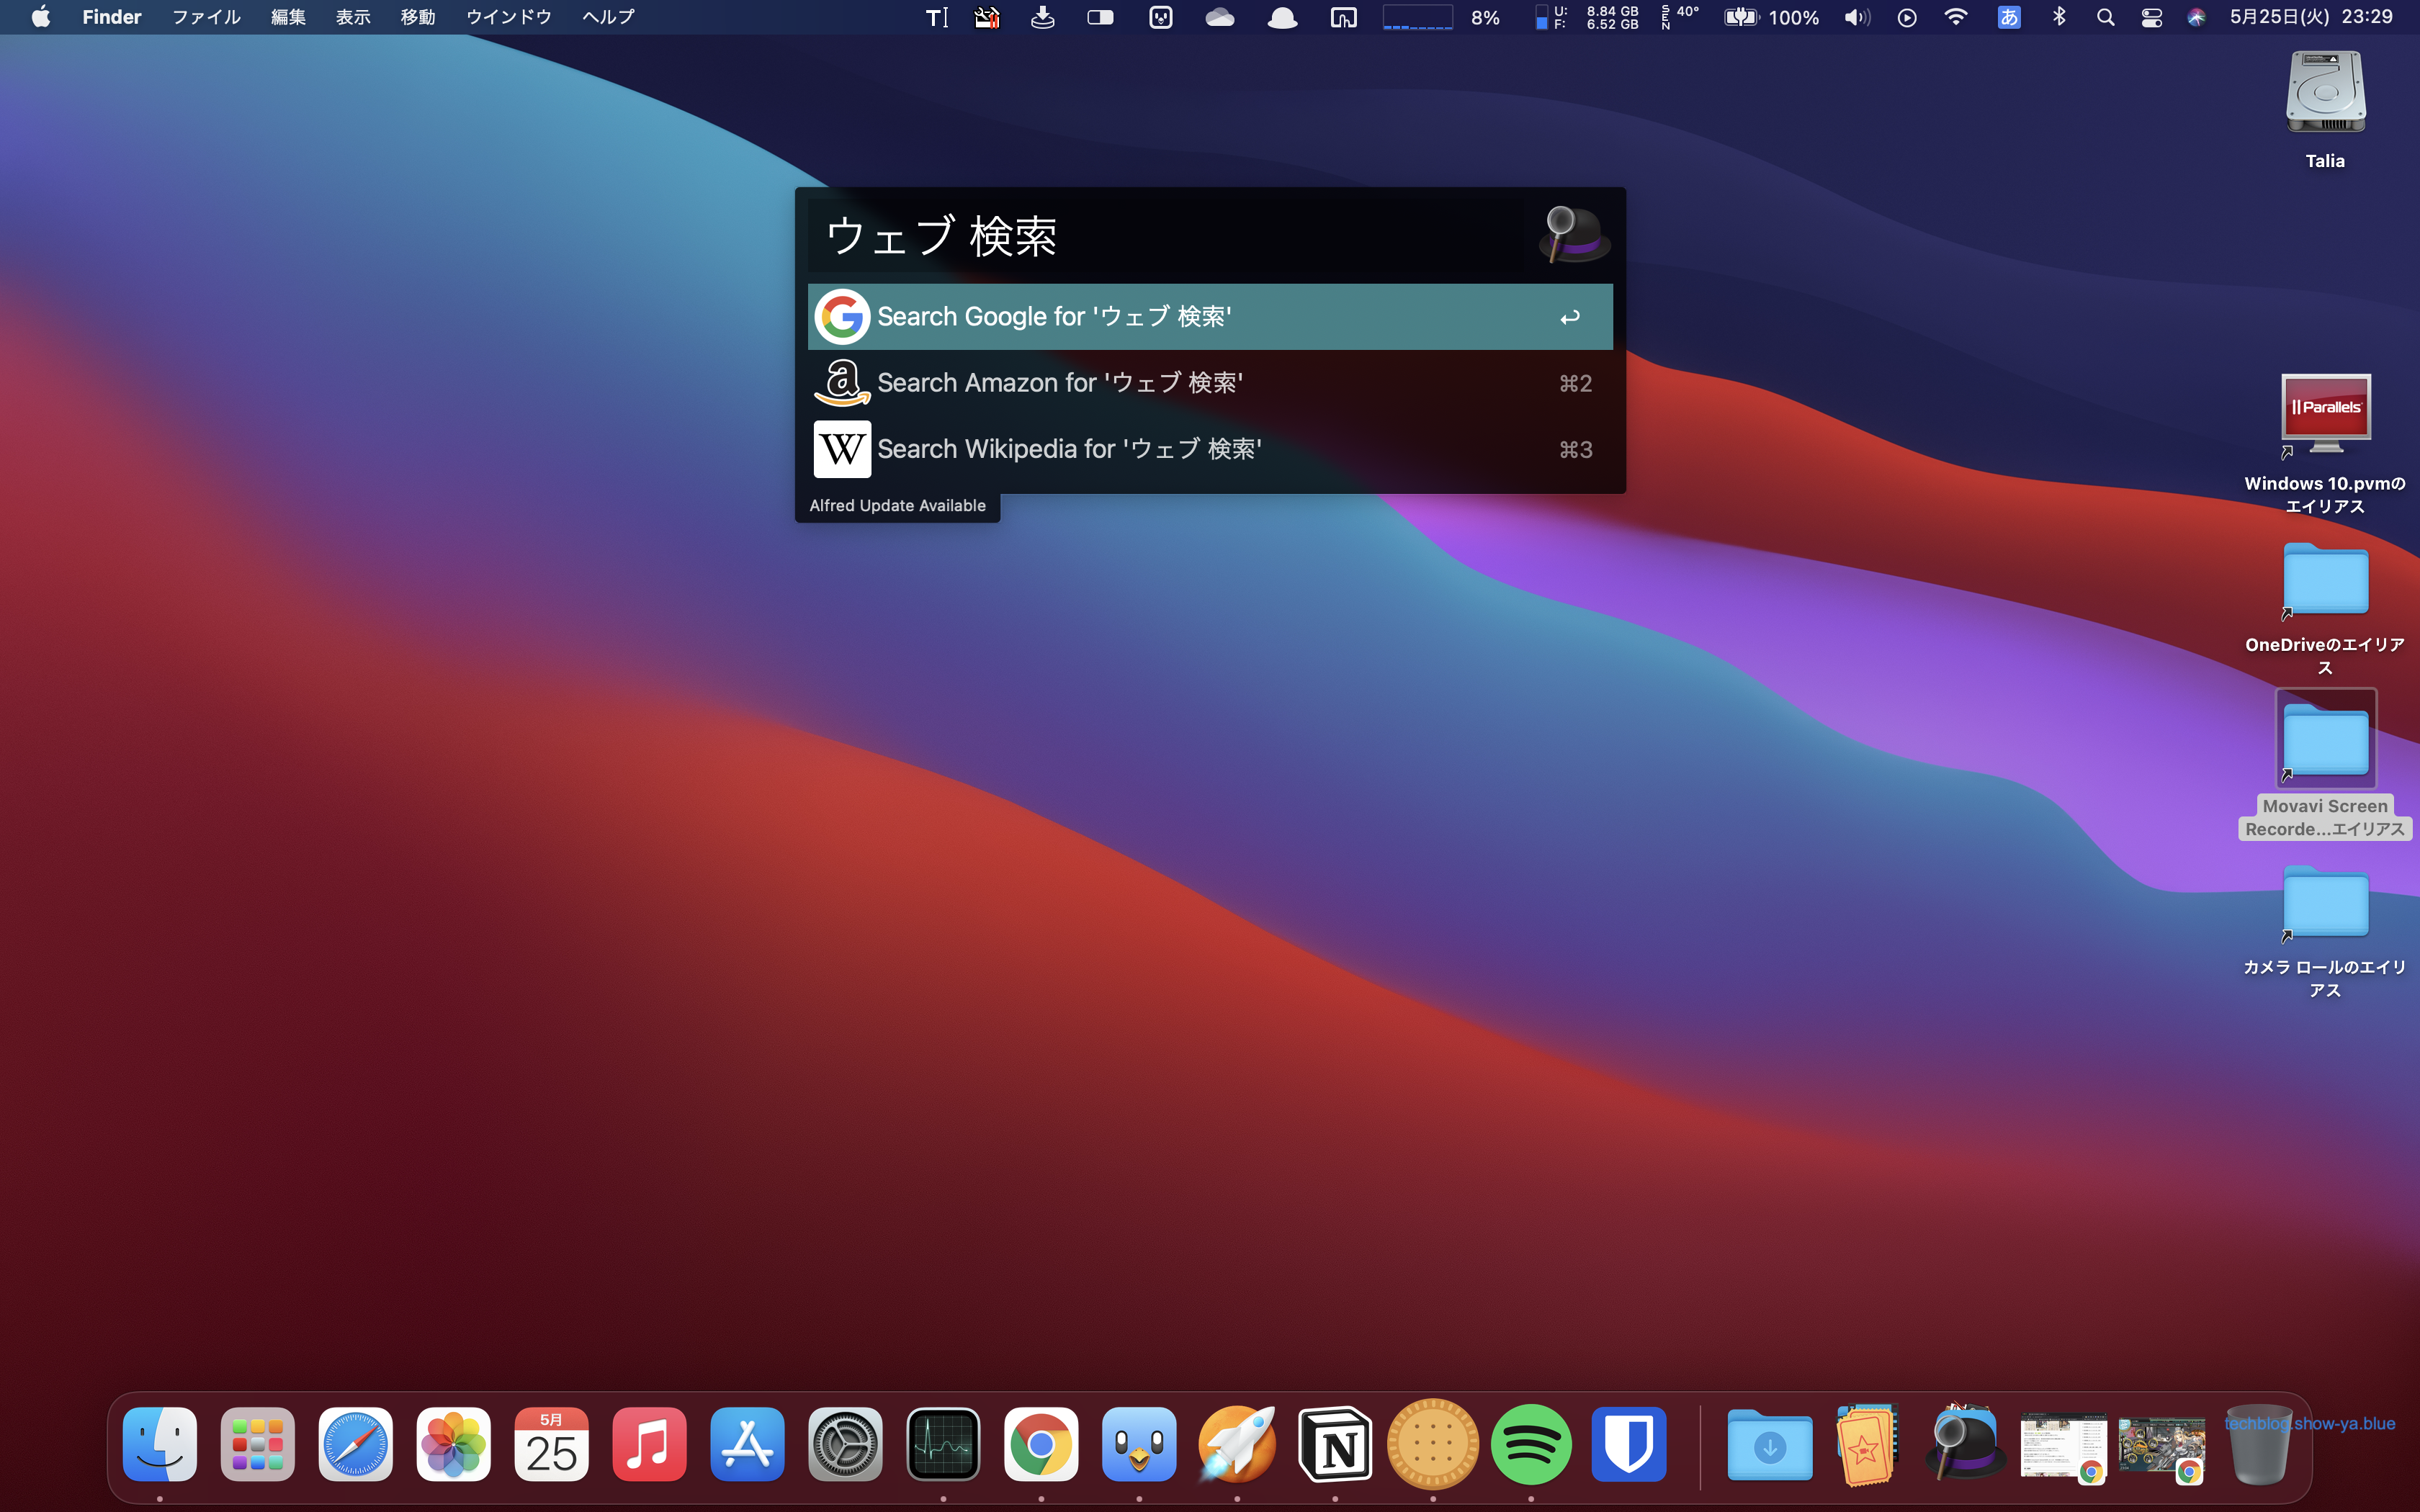Open Bitwarden shield icon in Dock

click(1628, 1444)
